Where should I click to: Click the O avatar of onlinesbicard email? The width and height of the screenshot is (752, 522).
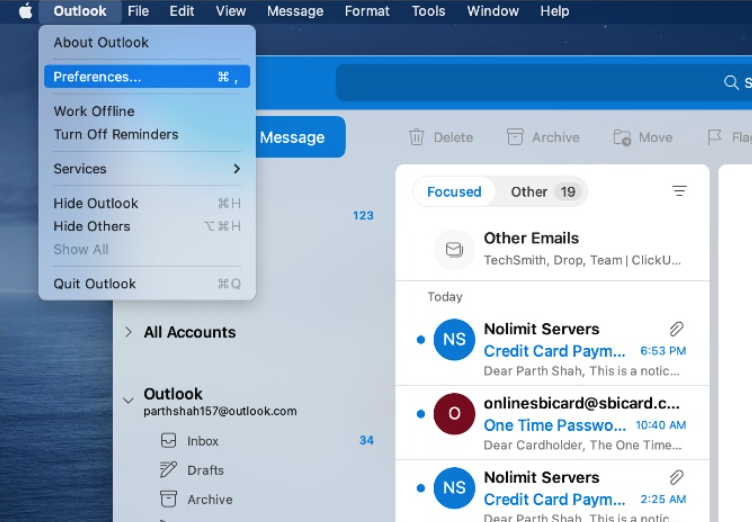(x=454, y=414)
